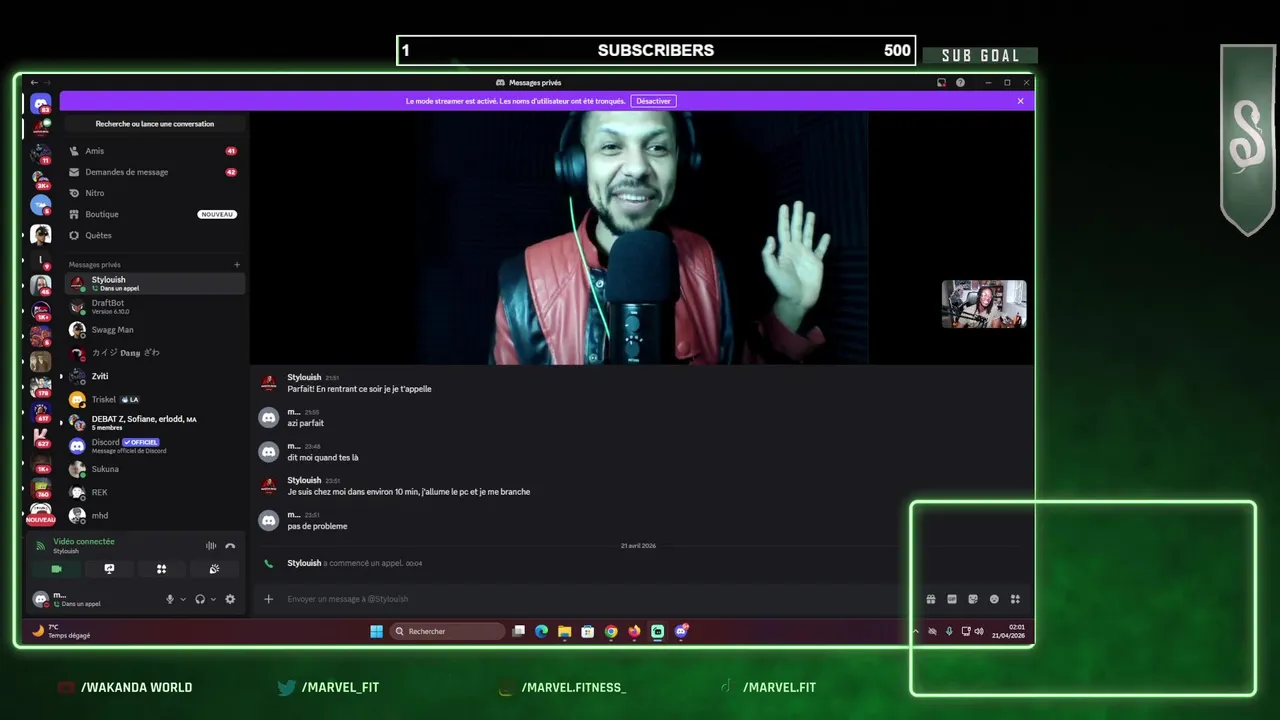1280x720 pixels.
Task: Open the soundboard button in call panel
Action: [x=214, y=569]
